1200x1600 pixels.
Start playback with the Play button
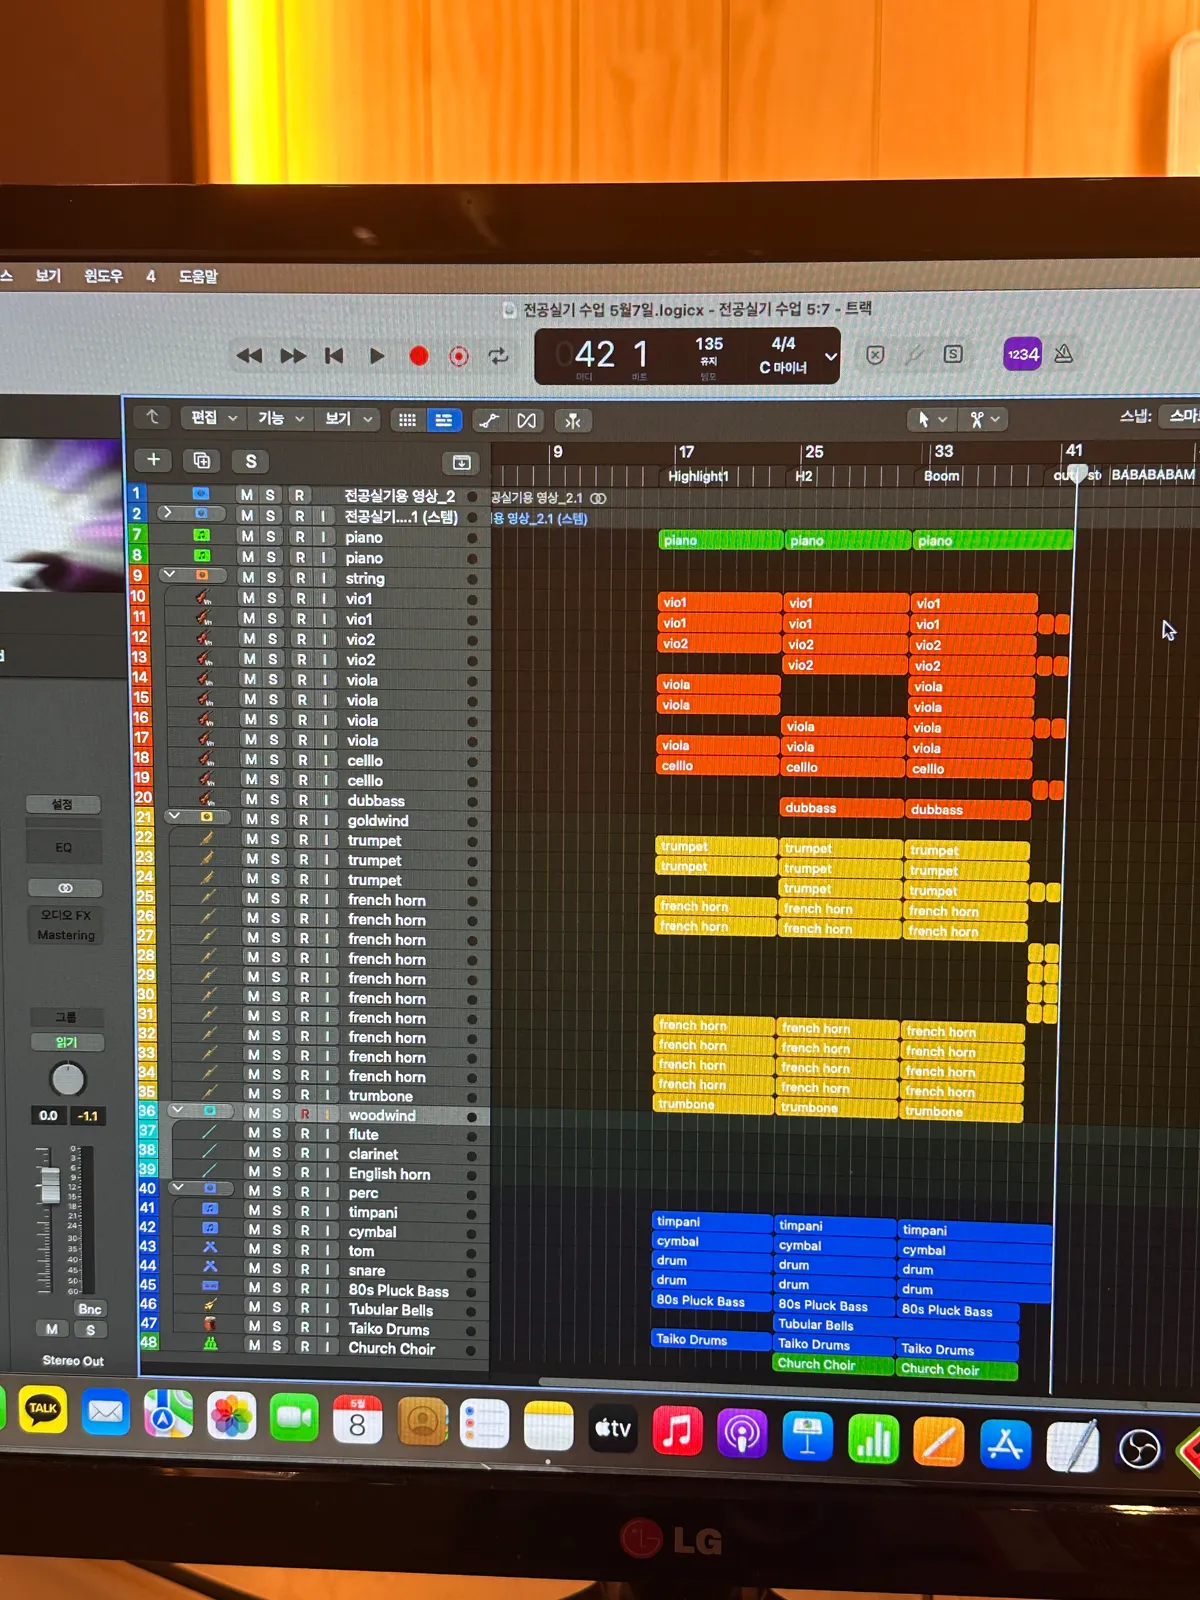pyautogui.click(x=377, y=355)
